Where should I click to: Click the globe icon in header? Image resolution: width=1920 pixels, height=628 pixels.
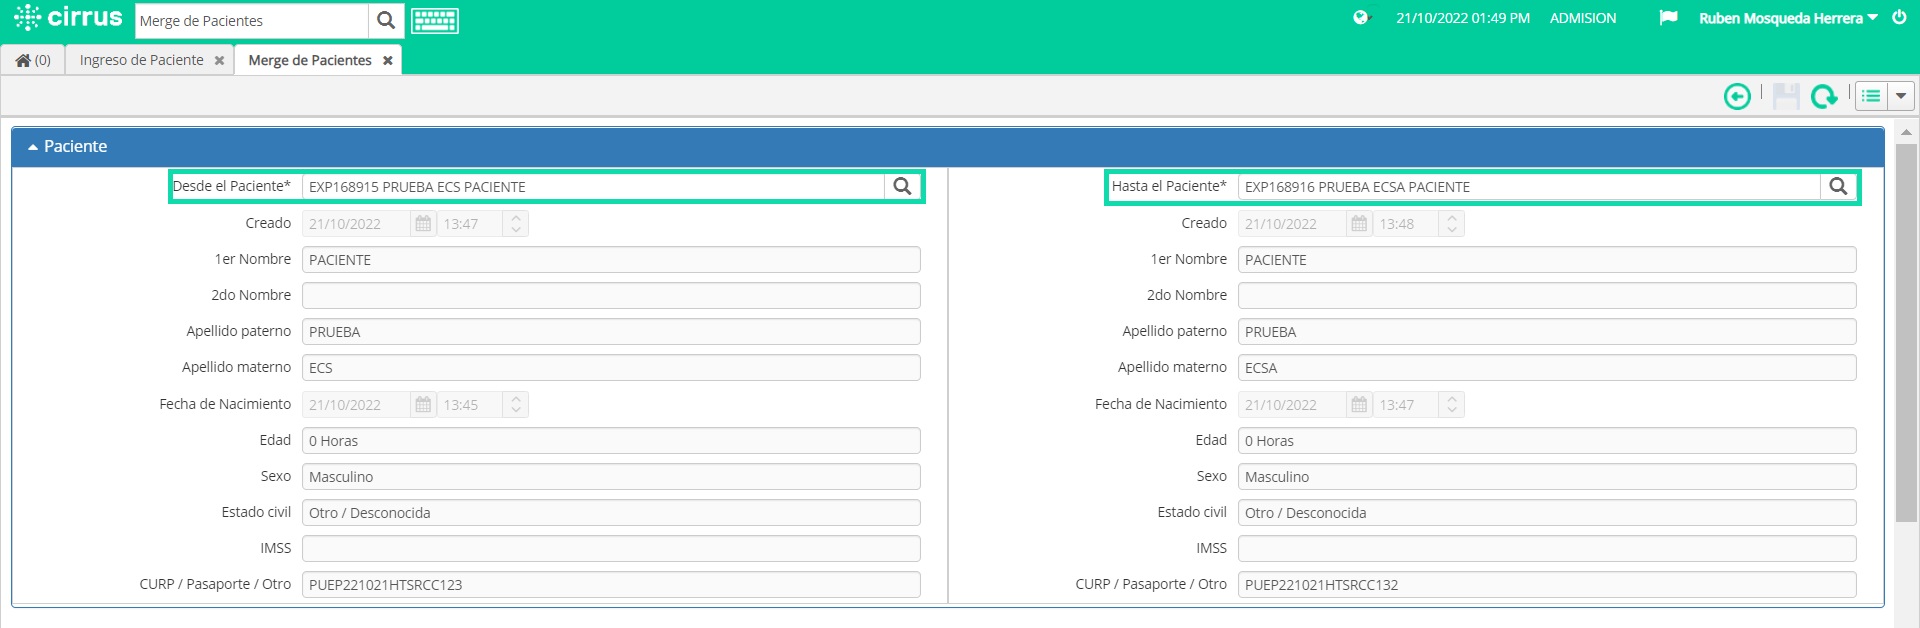[x=1360, y=18]
